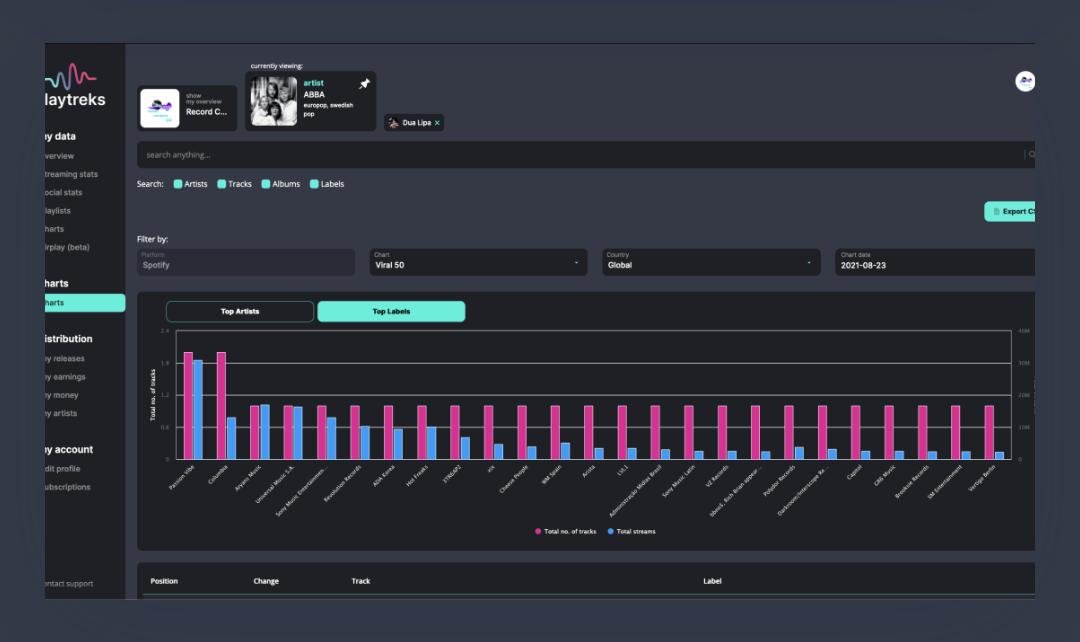Image resolution: width=1080 pixels, height=642 pixels.
Task: Remove the Dua Lipa tag via X
Action: click(x=437, y=123)
